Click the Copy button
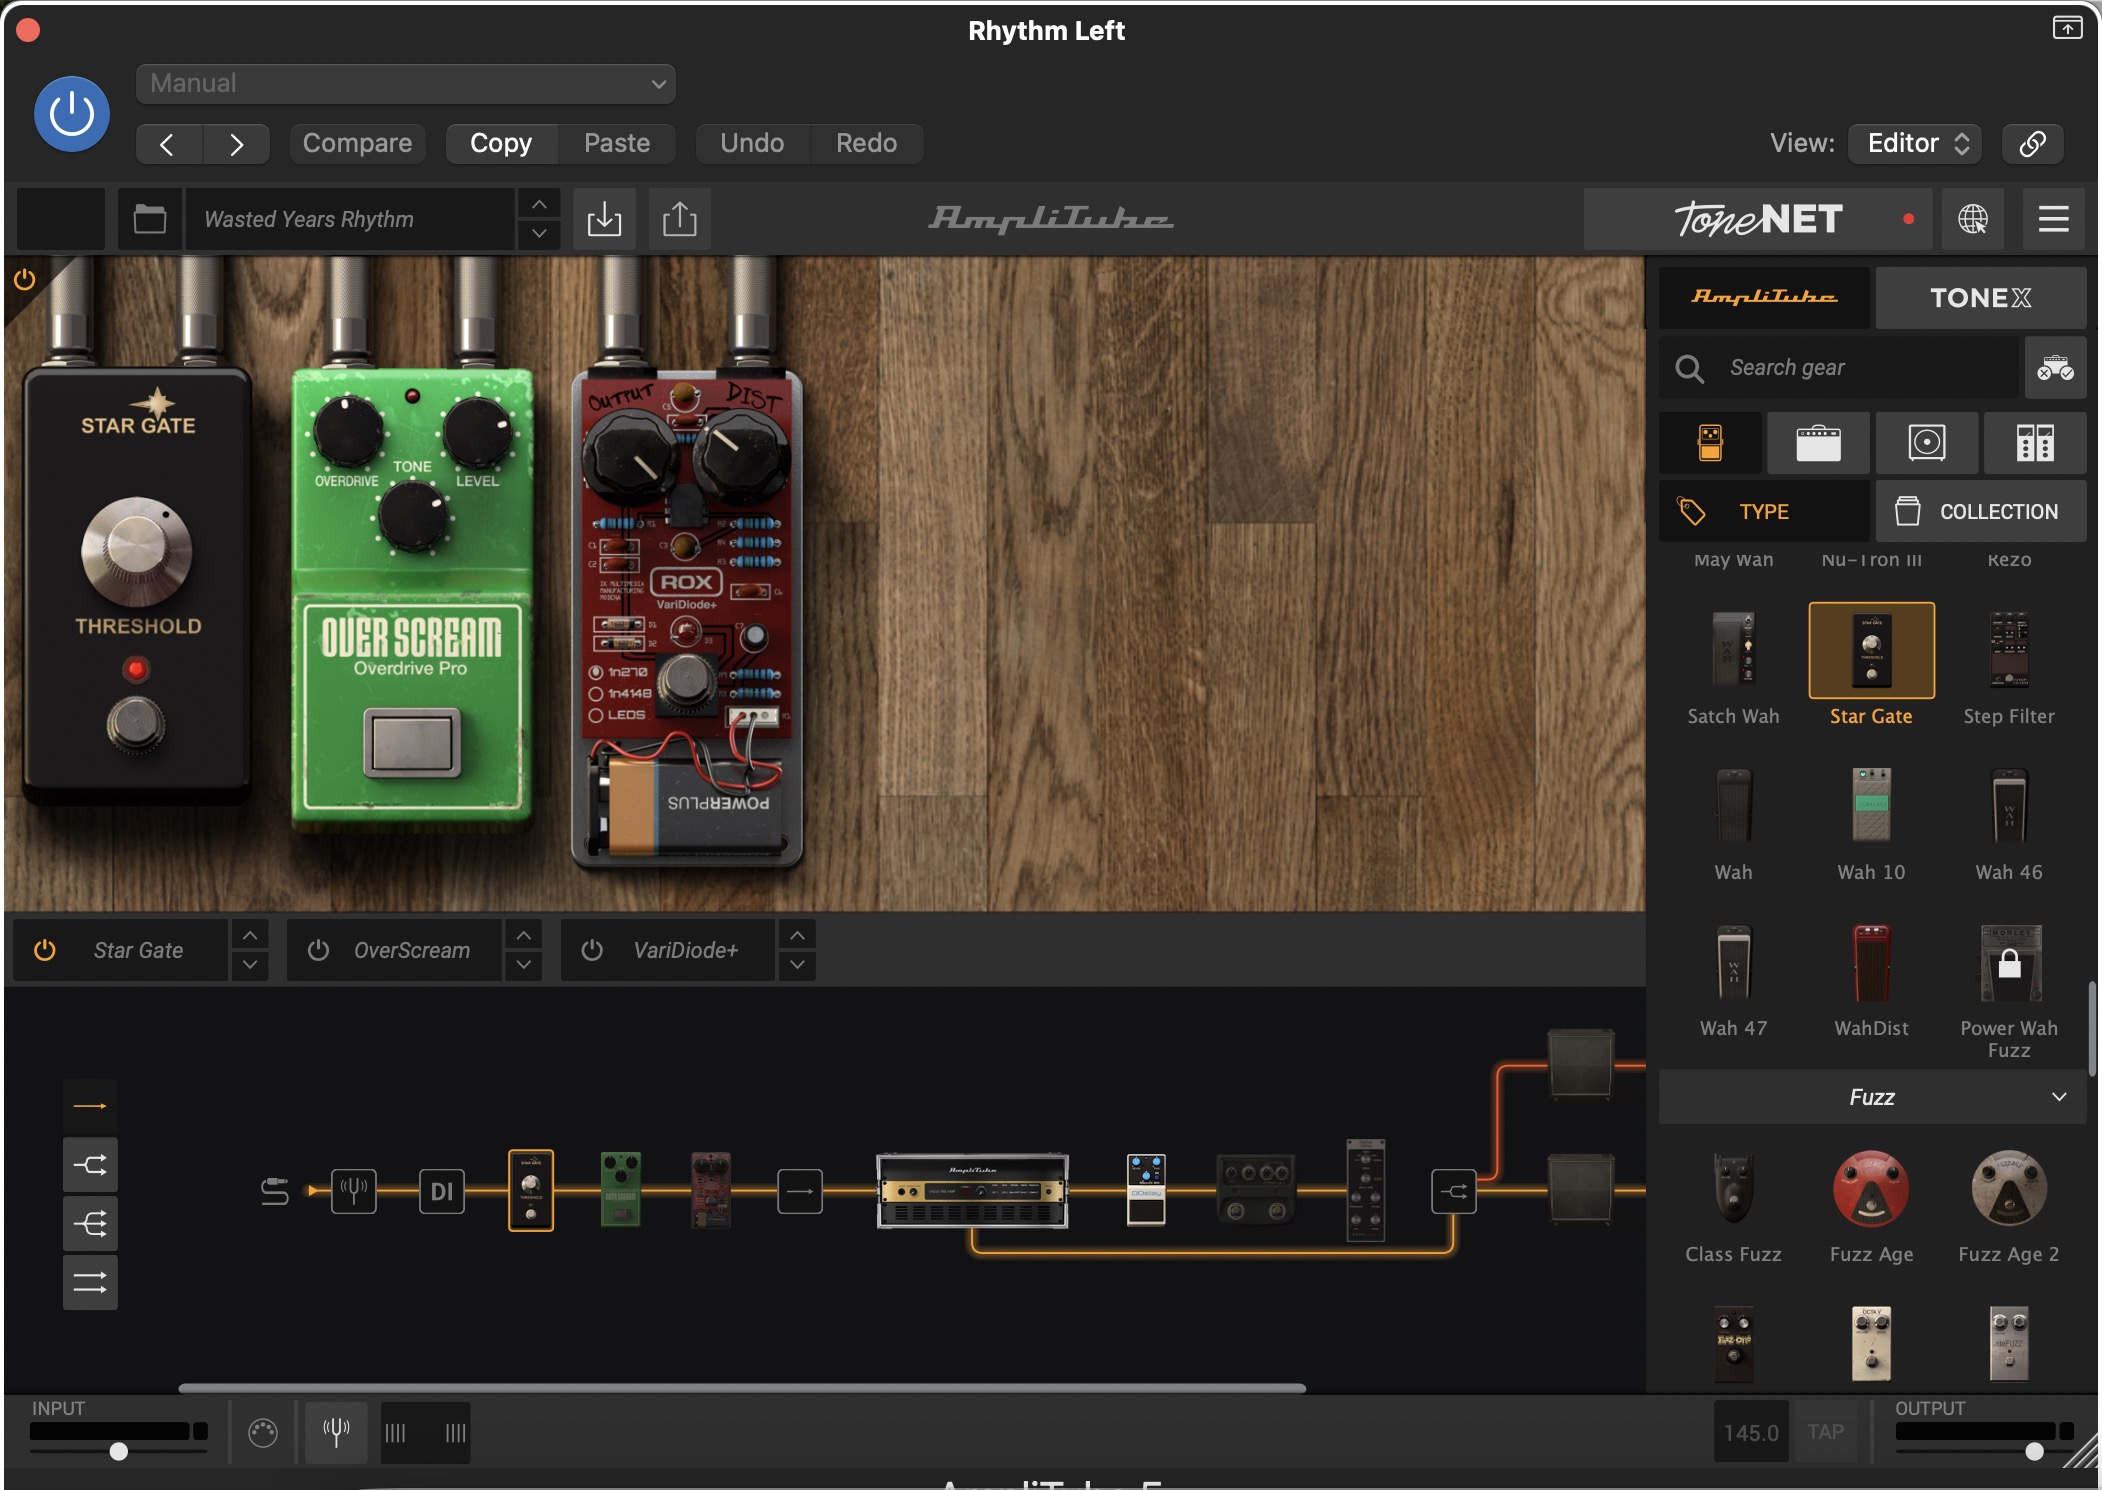This screenshot has height=1490, width=2102. click(501, 143)
